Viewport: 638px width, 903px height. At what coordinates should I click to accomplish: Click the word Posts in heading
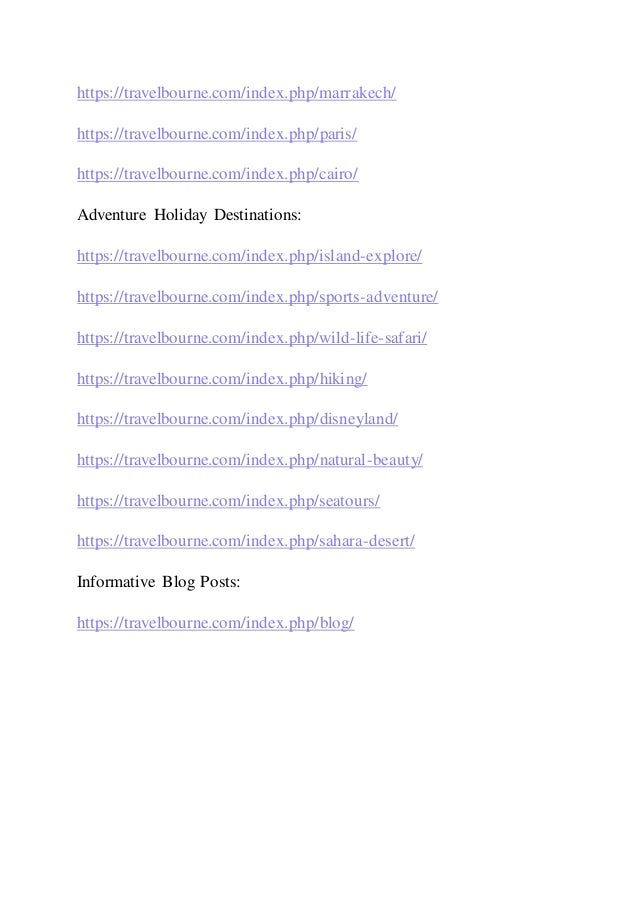(220, 582)
